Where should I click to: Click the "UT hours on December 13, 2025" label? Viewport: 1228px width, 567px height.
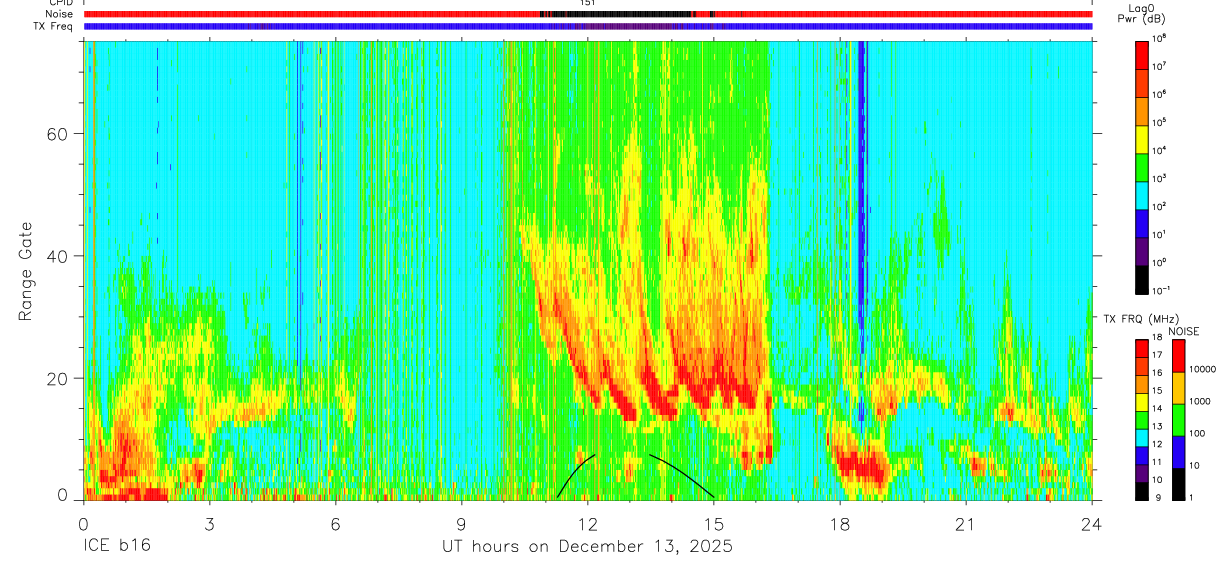point(588,547)
